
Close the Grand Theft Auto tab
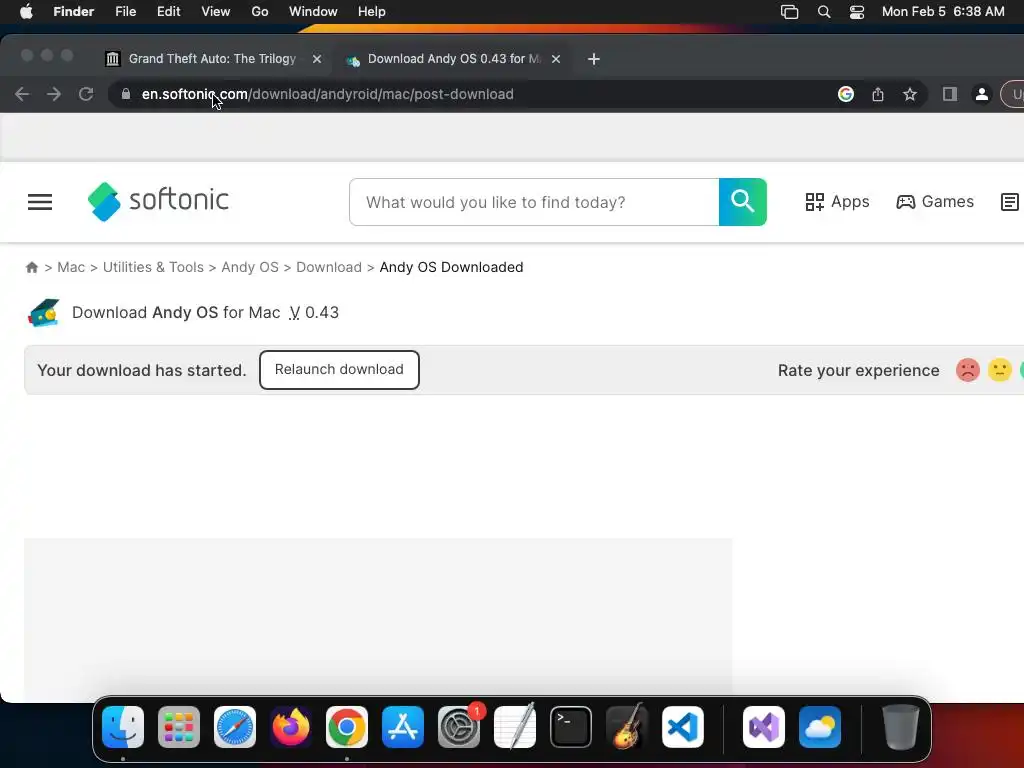317,59
